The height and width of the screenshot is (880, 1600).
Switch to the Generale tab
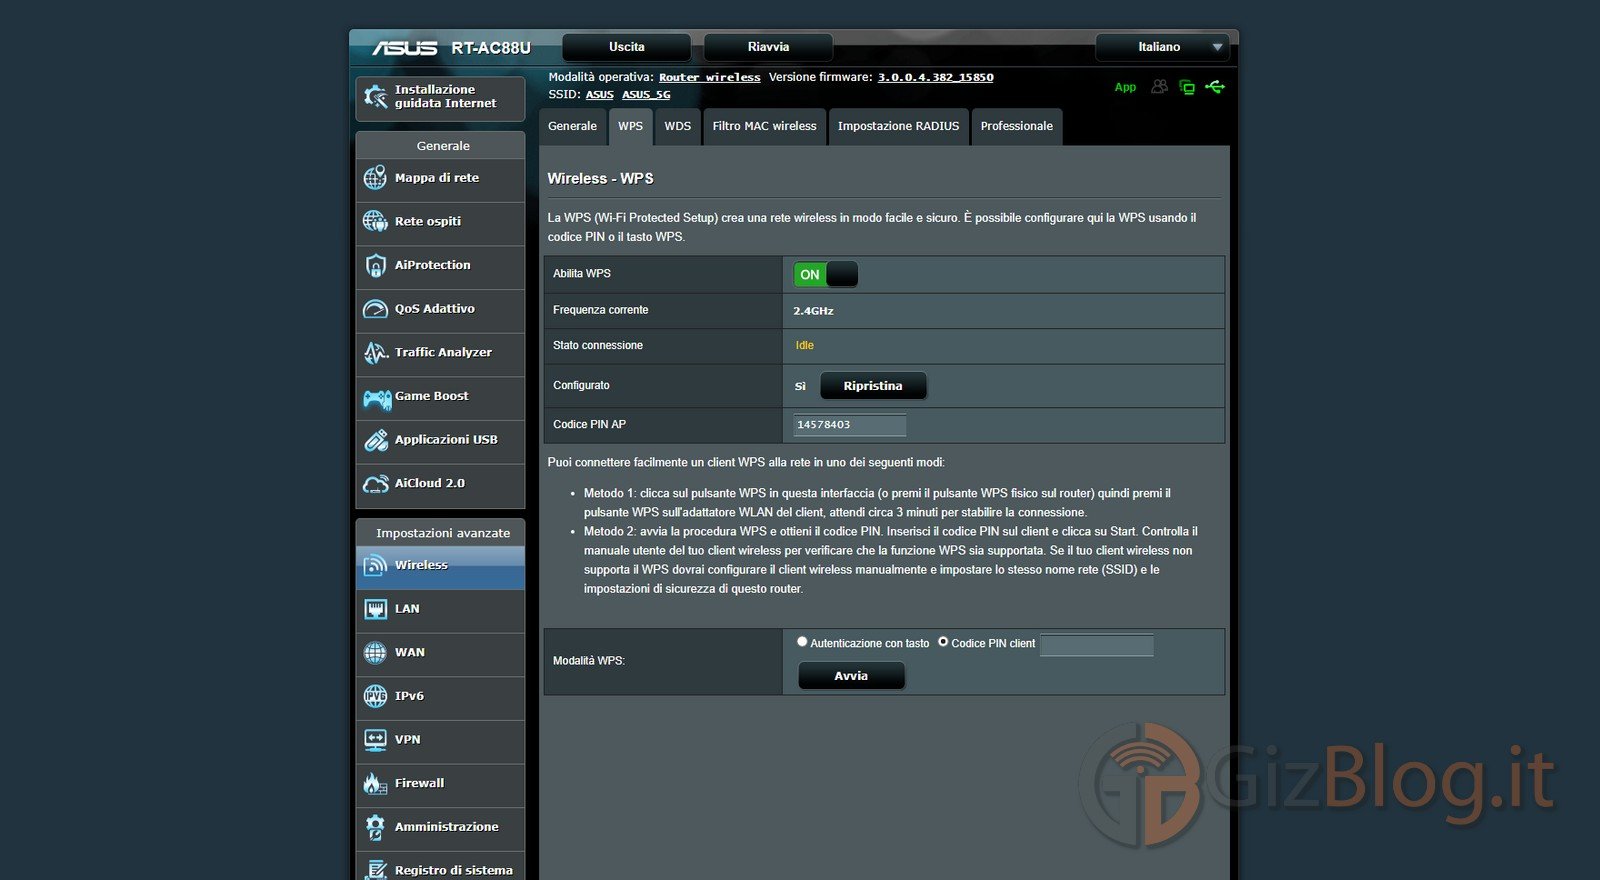(572, 126)
